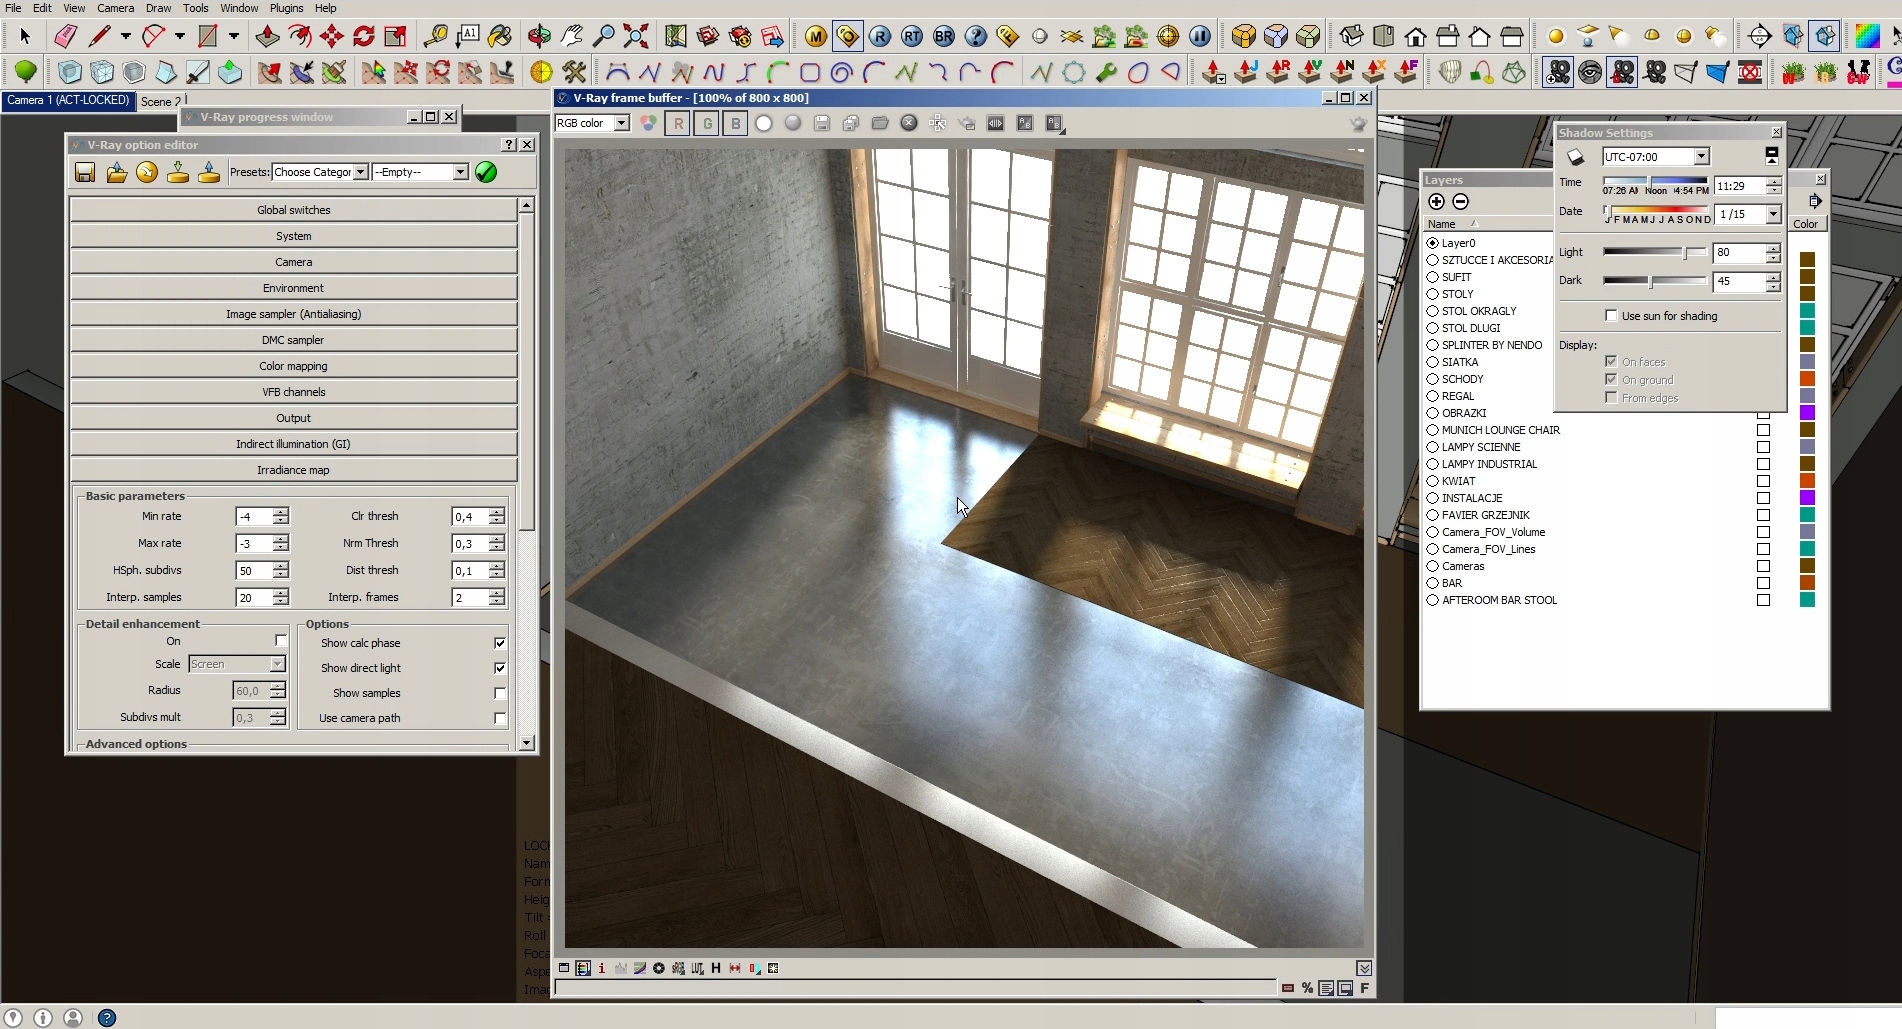The image size is (1902, 1029).
Task: Toggle red channel in frame buffer
Action: pos(679,123)
